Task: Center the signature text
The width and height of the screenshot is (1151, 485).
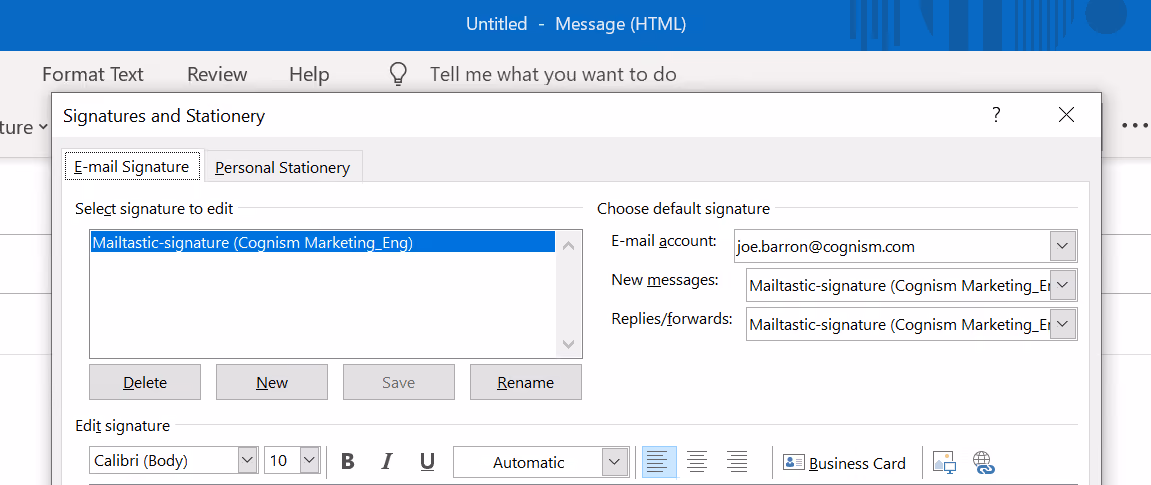Action: 697,462
